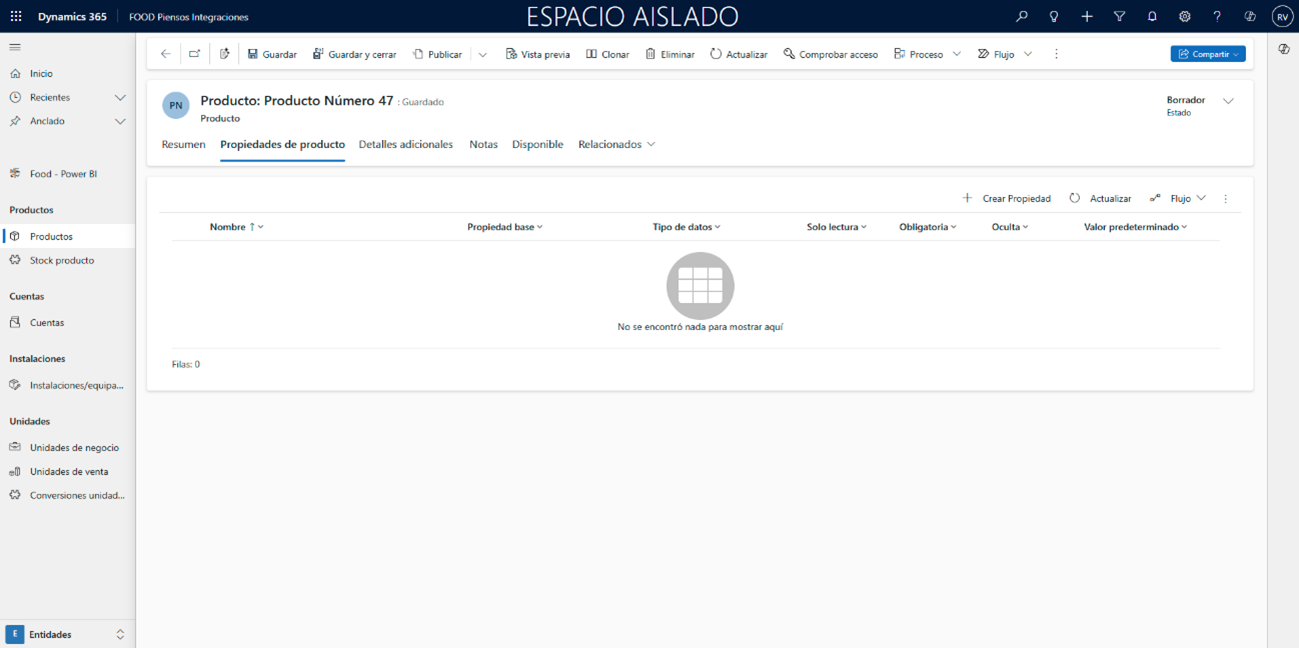Expand the Recientes section in sidebar
Image resolution: width=1299 pixels, height=648 pixels.
[x=120, y=98]
